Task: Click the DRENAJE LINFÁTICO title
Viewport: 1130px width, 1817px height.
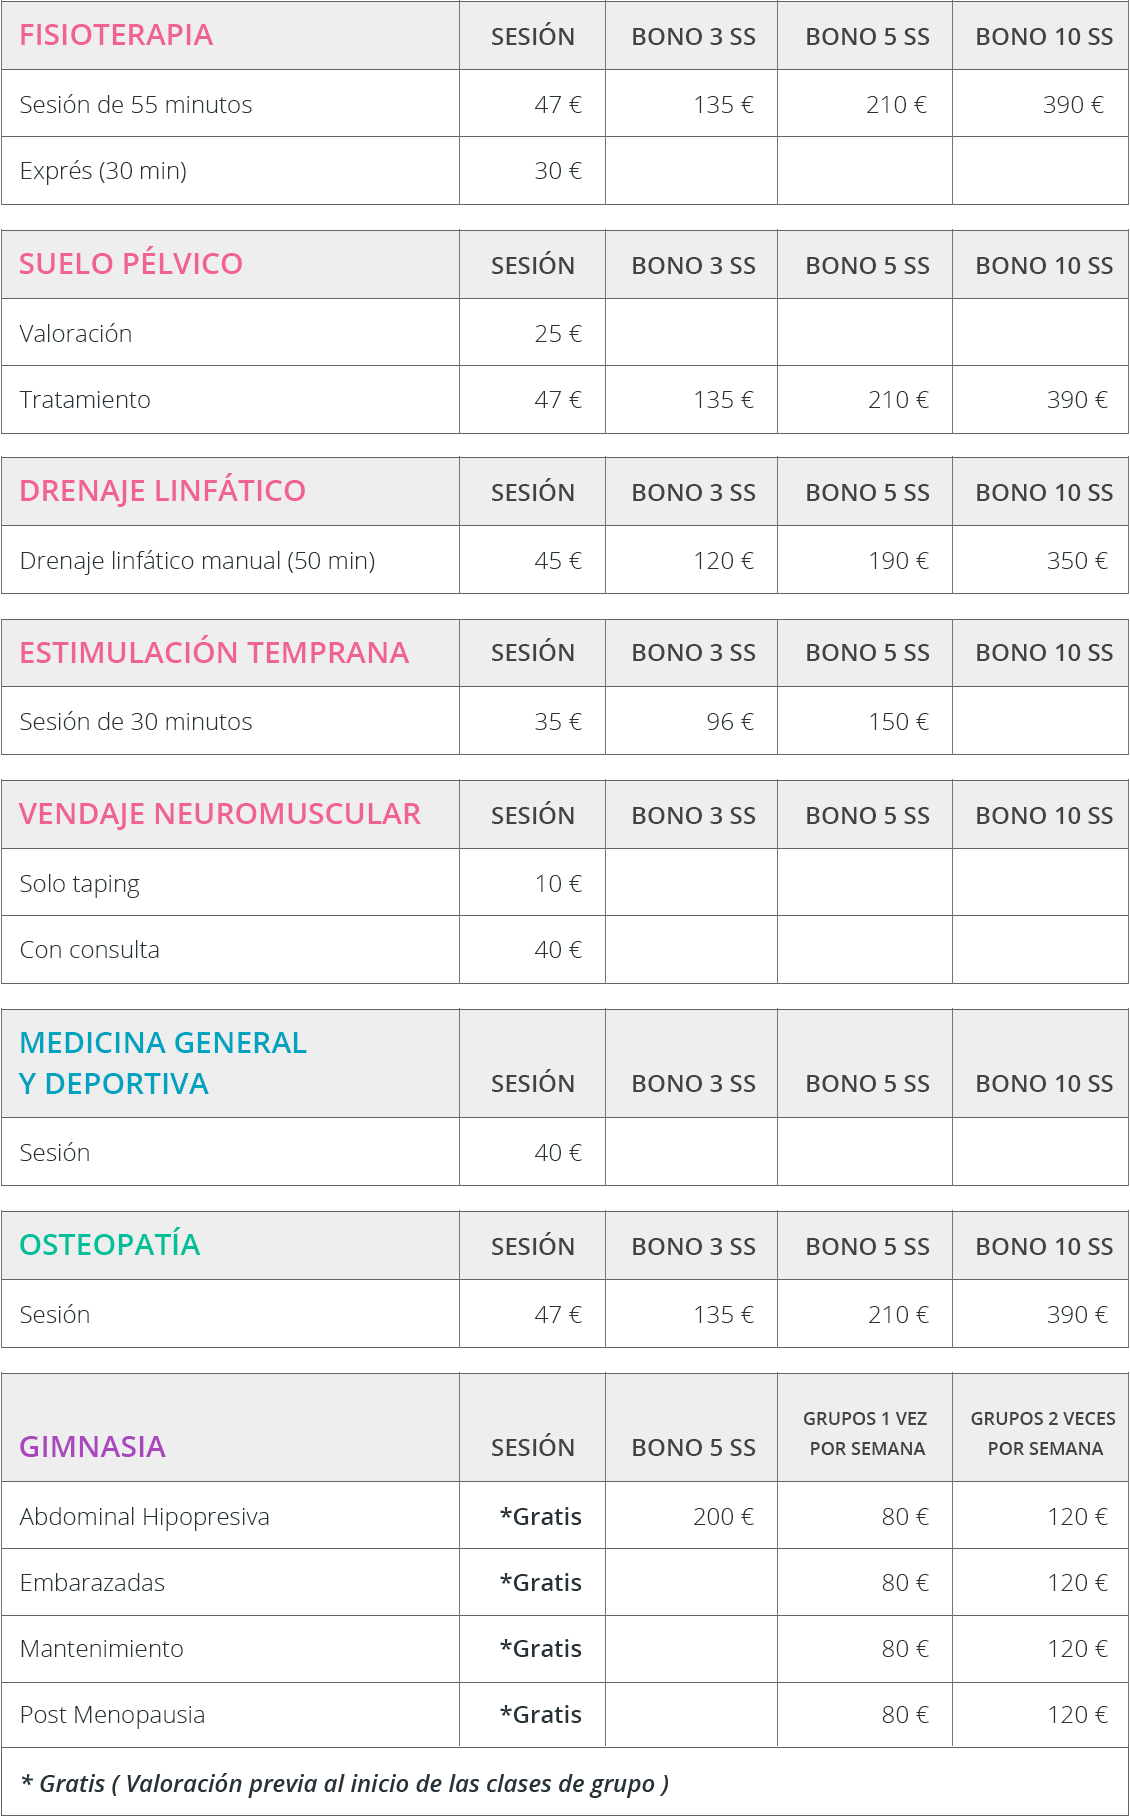Action: click(x=162, y=491)
